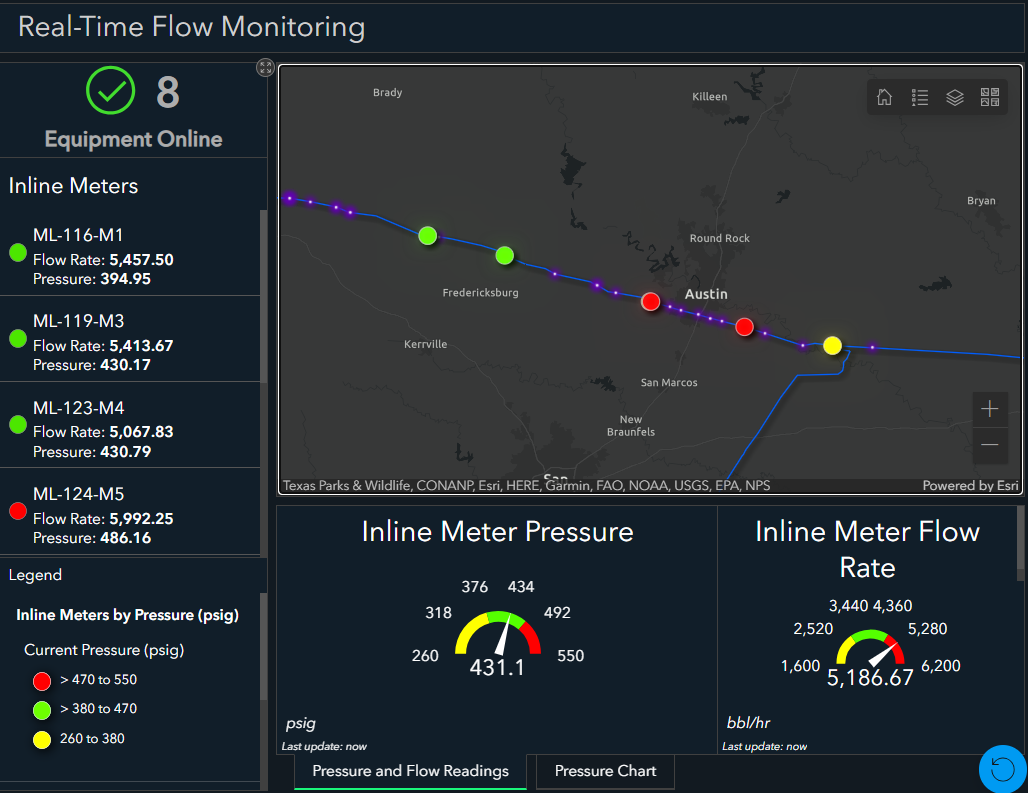Select meter ML-119-M3 in the list
This screenshot has height=793, width=1028.
click(x=130, y=339)
